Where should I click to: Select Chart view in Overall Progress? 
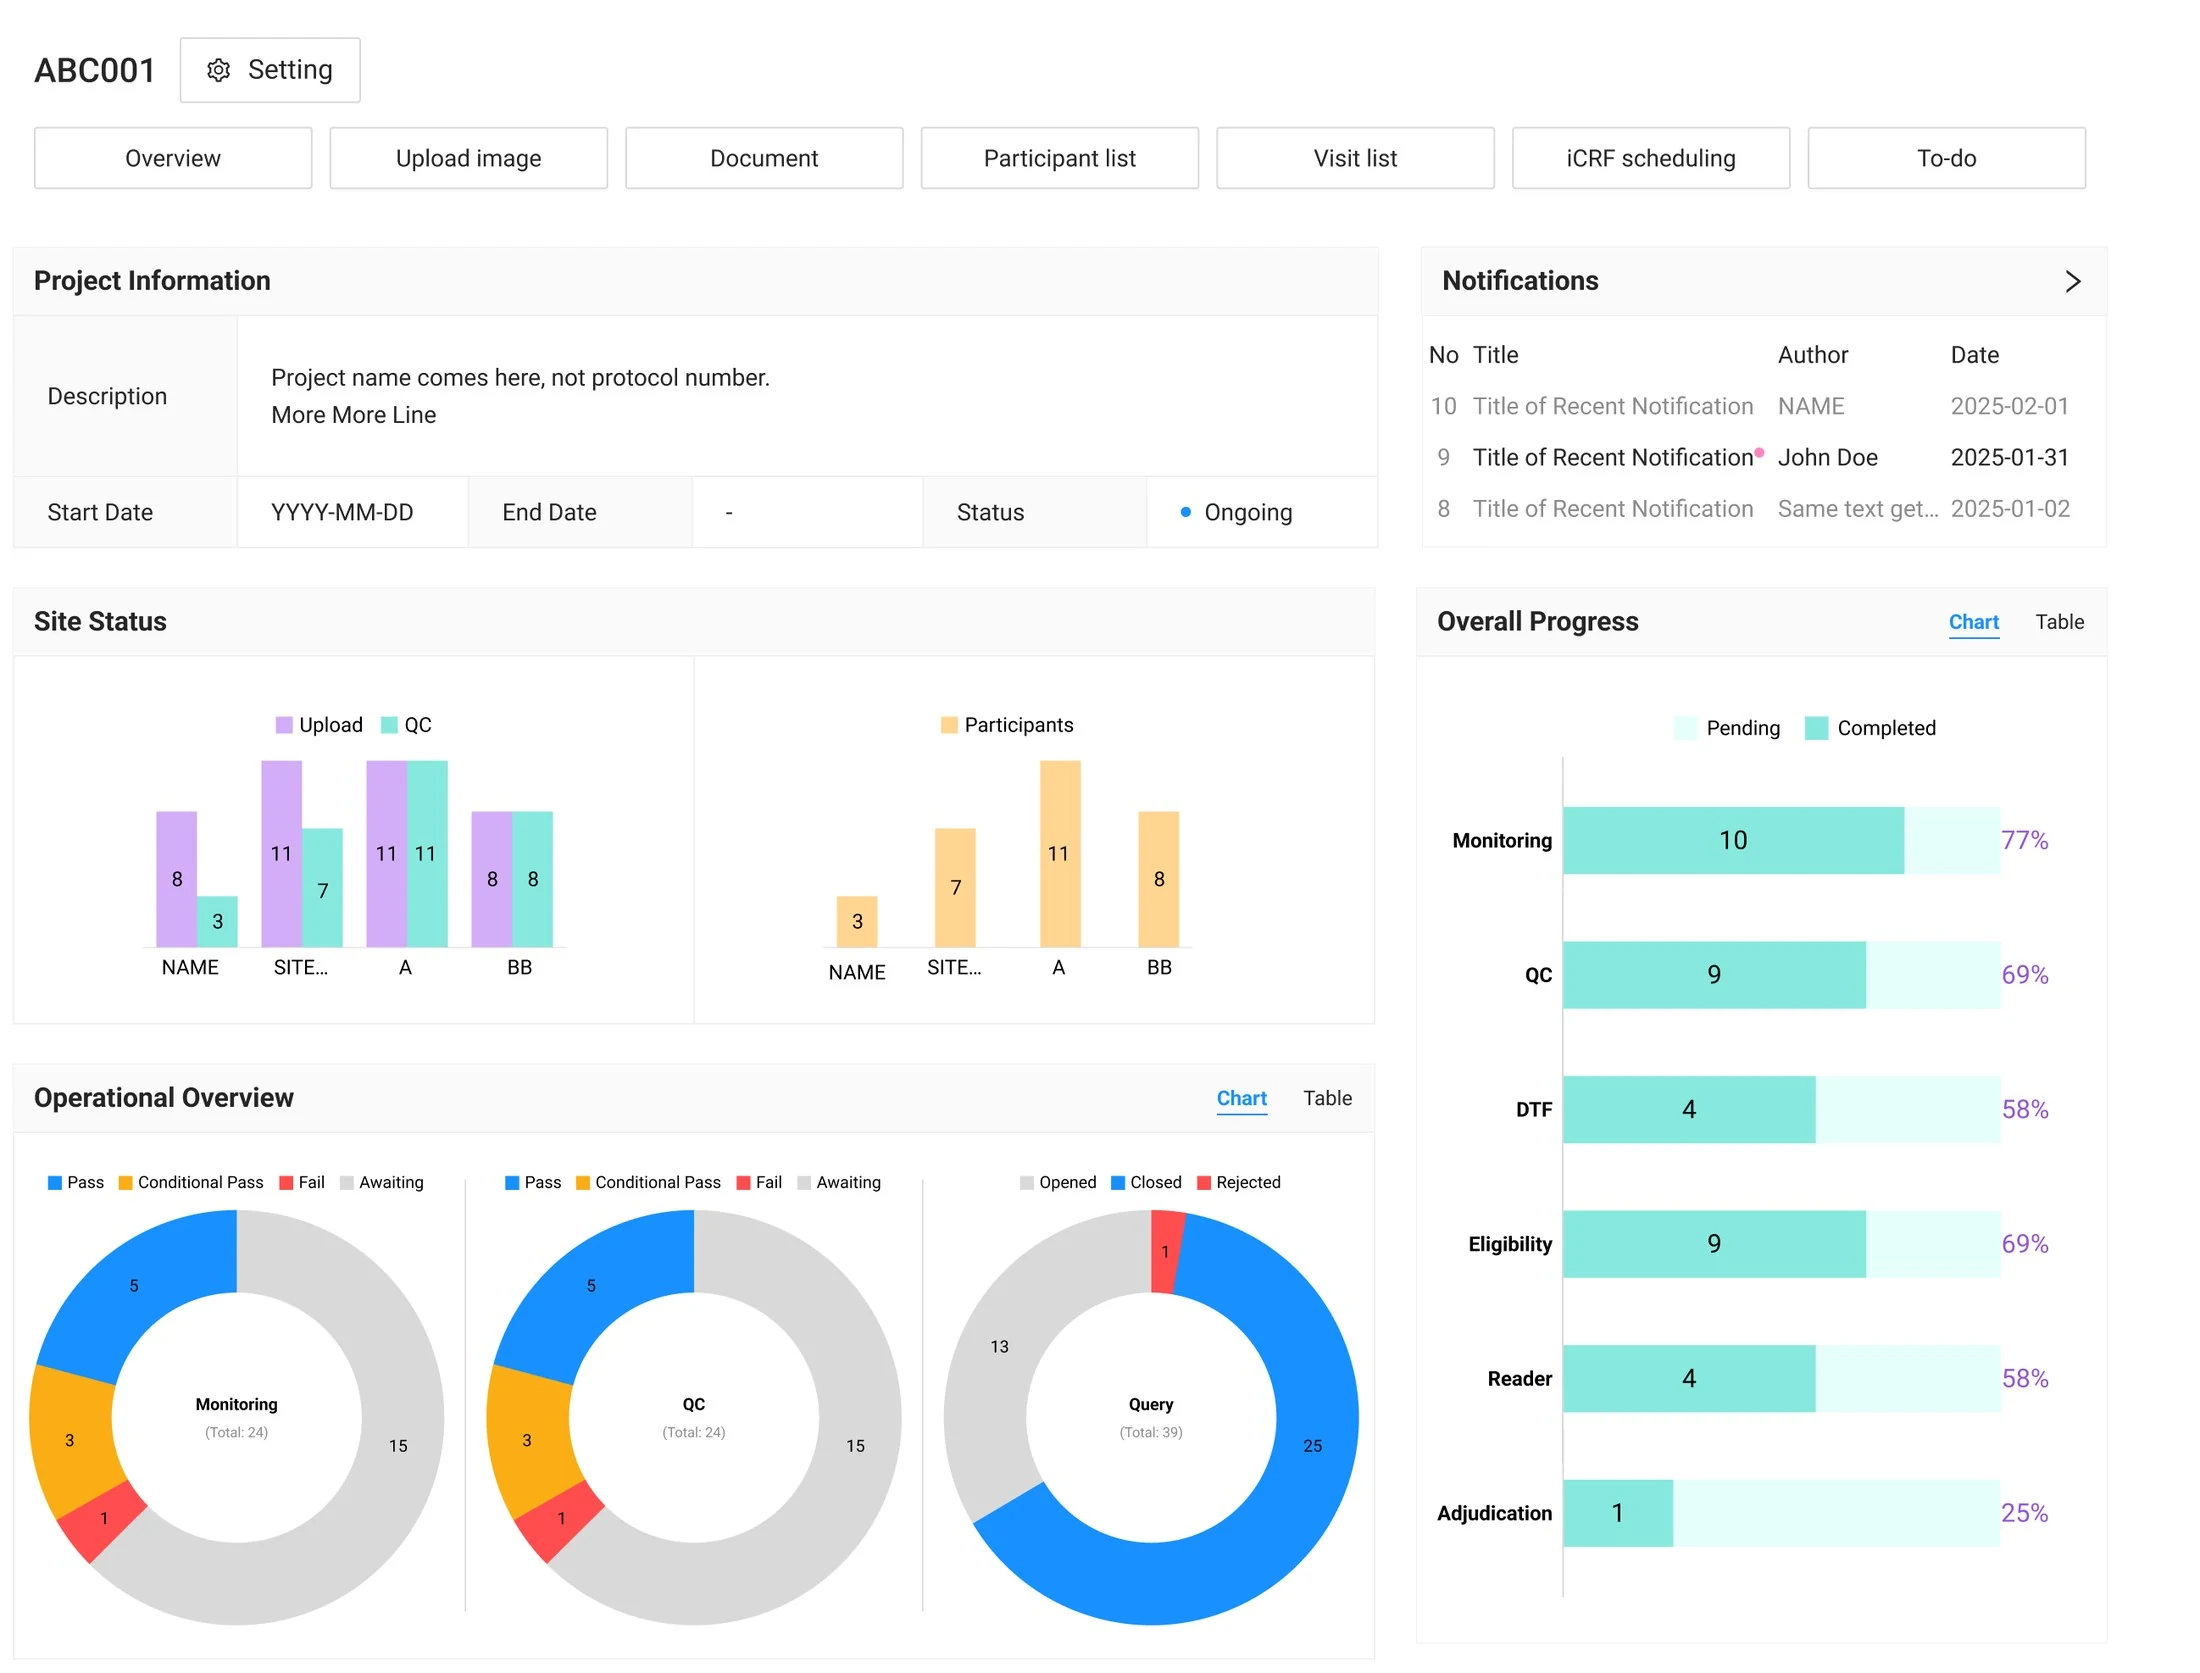click(1973, 622)
